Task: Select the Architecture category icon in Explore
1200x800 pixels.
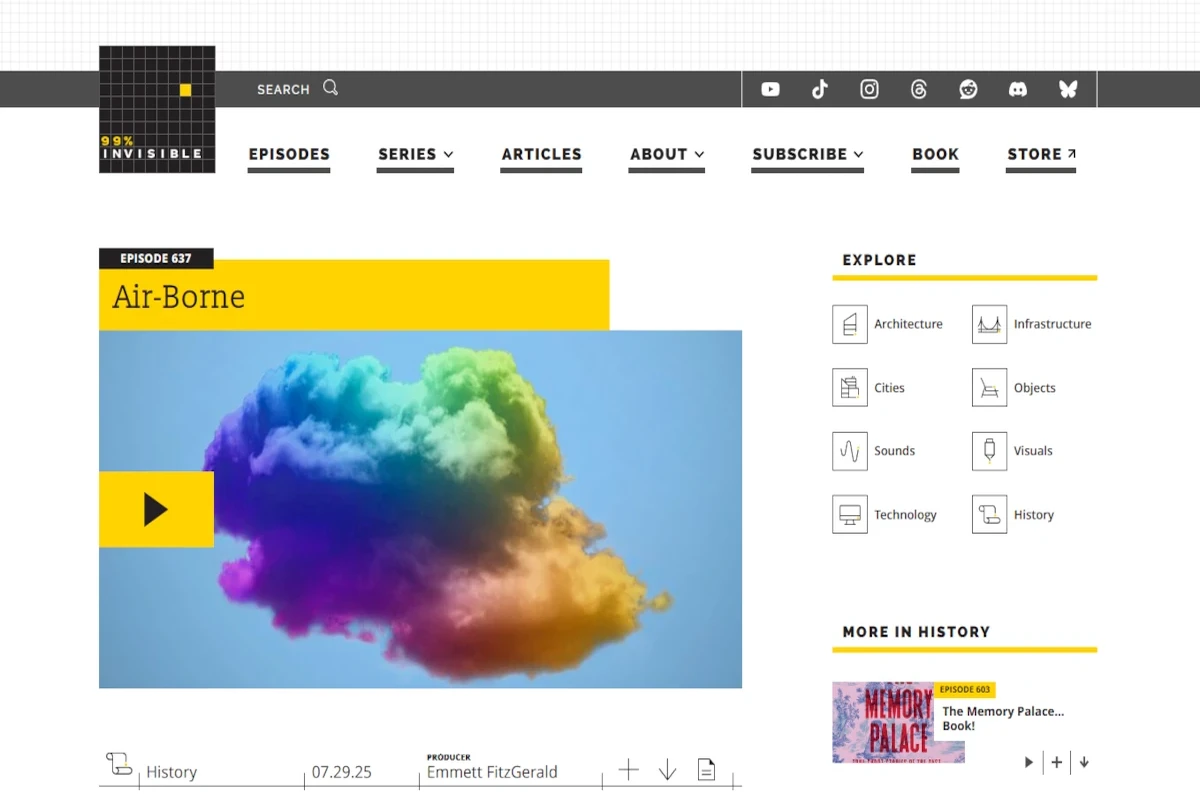Action: 850,324
